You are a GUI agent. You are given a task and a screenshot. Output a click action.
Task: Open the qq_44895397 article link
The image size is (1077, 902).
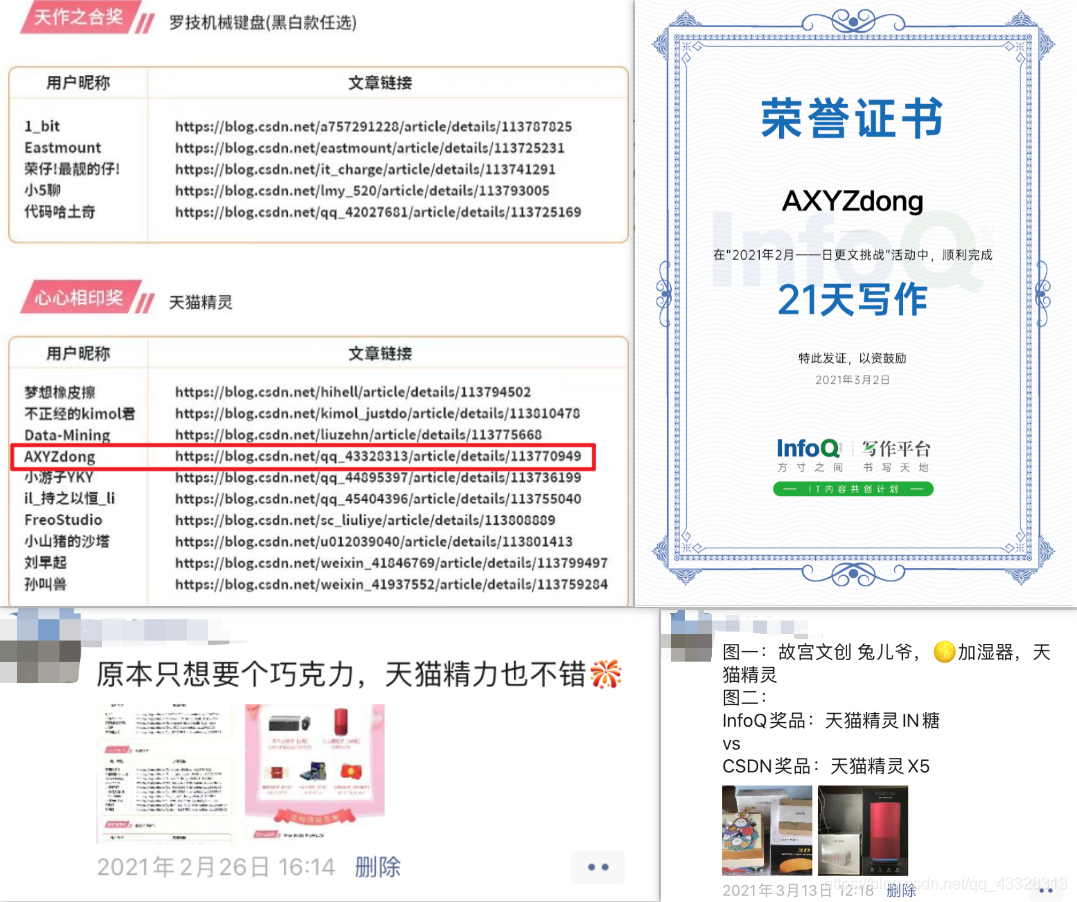pos(378,477)
